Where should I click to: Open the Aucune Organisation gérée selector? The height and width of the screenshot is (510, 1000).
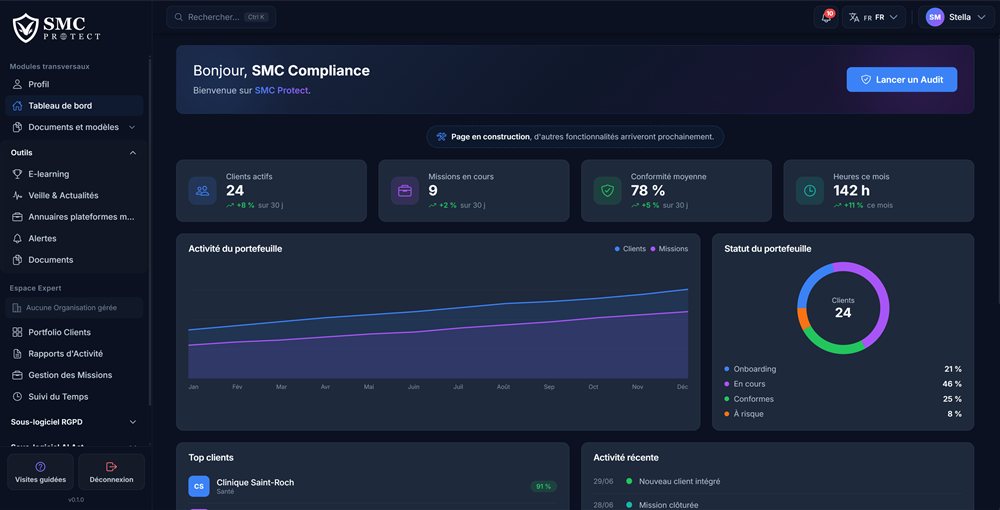(x=74, y=308)
